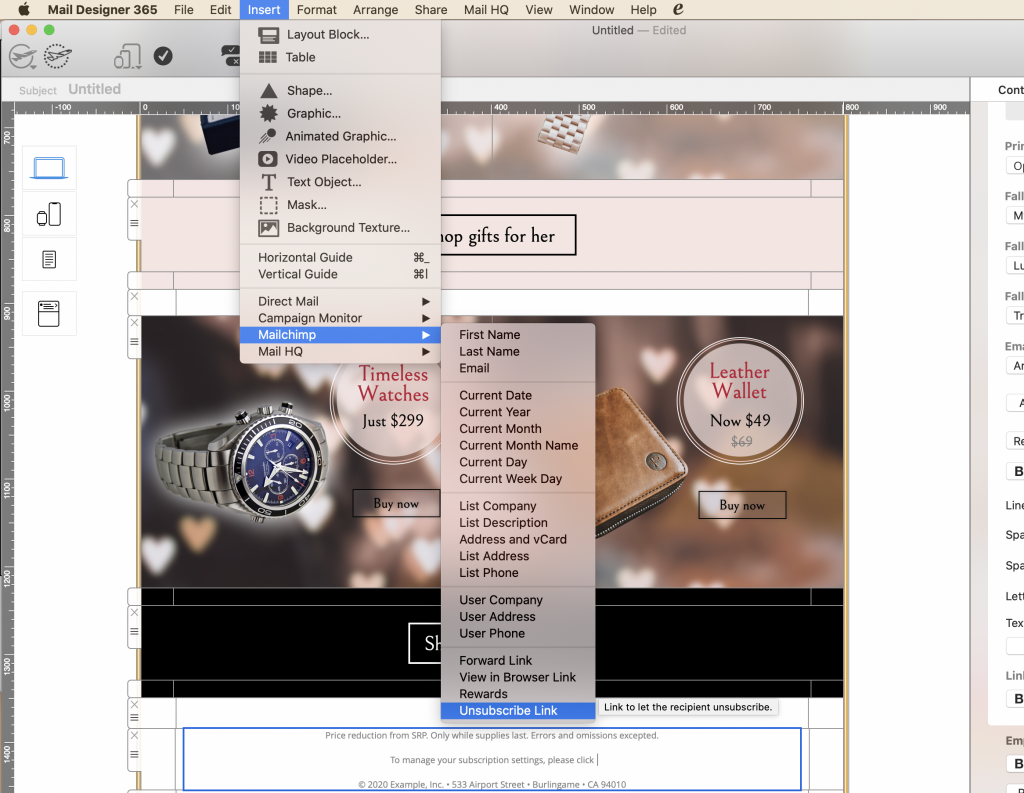Click move handle of watch image block
The width and height of the screenshot is (1024, 793).
tap(134, 342)
